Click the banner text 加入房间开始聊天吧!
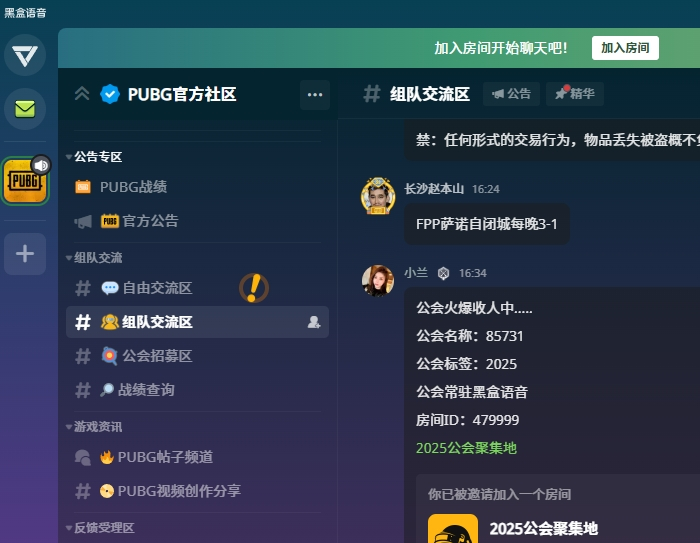Viewport: 700px width, 543px height. (500, 48)
